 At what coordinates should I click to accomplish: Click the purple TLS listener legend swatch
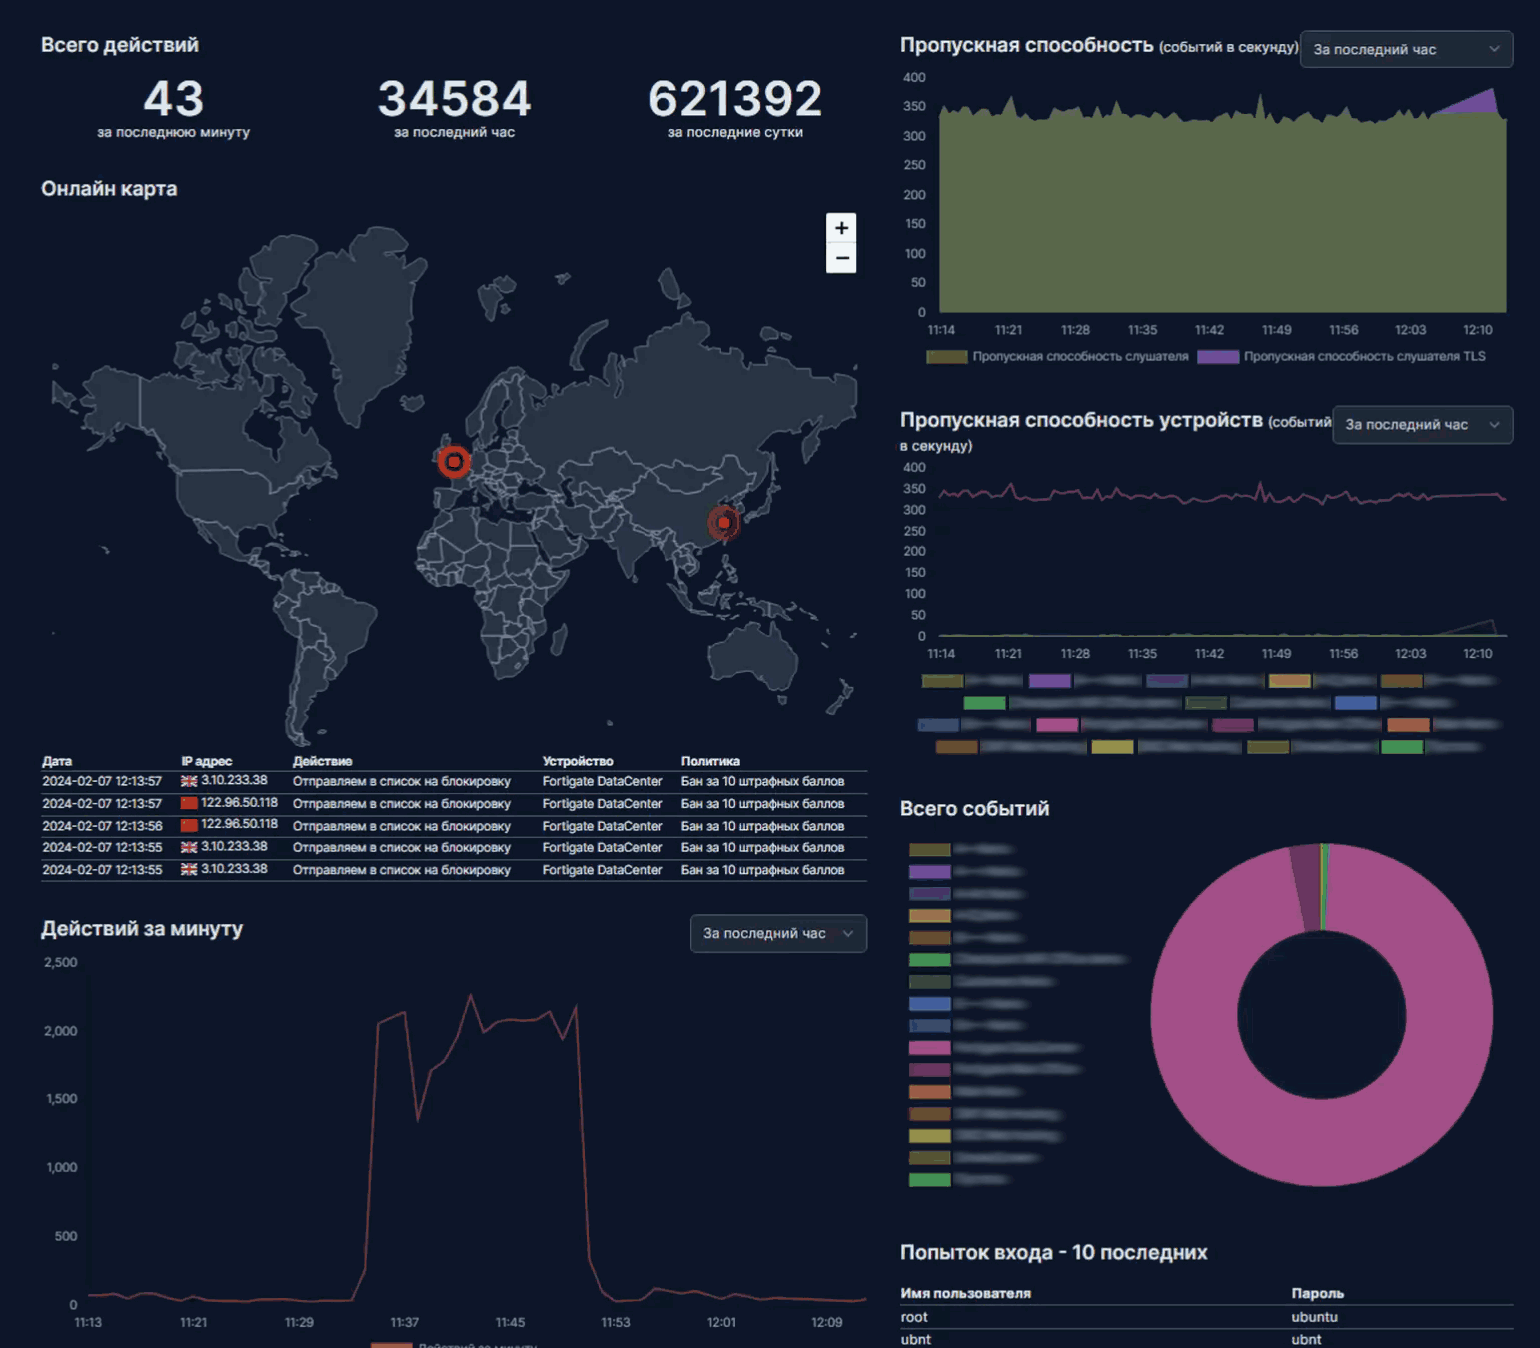tap(1217, 357)
